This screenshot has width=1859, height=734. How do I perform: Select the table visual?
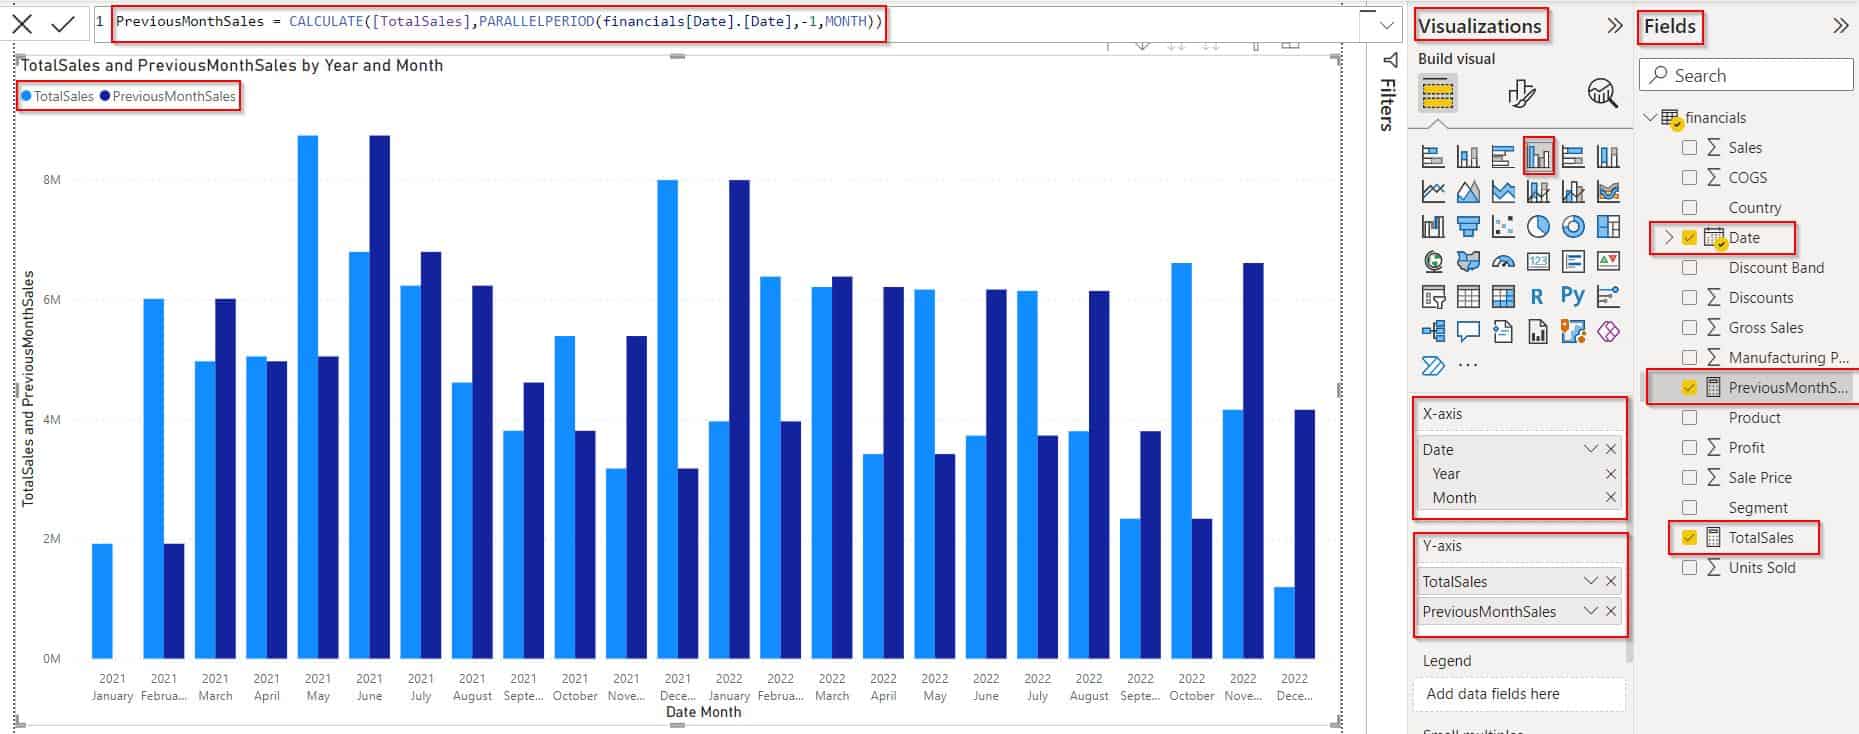coord(1468,297)
